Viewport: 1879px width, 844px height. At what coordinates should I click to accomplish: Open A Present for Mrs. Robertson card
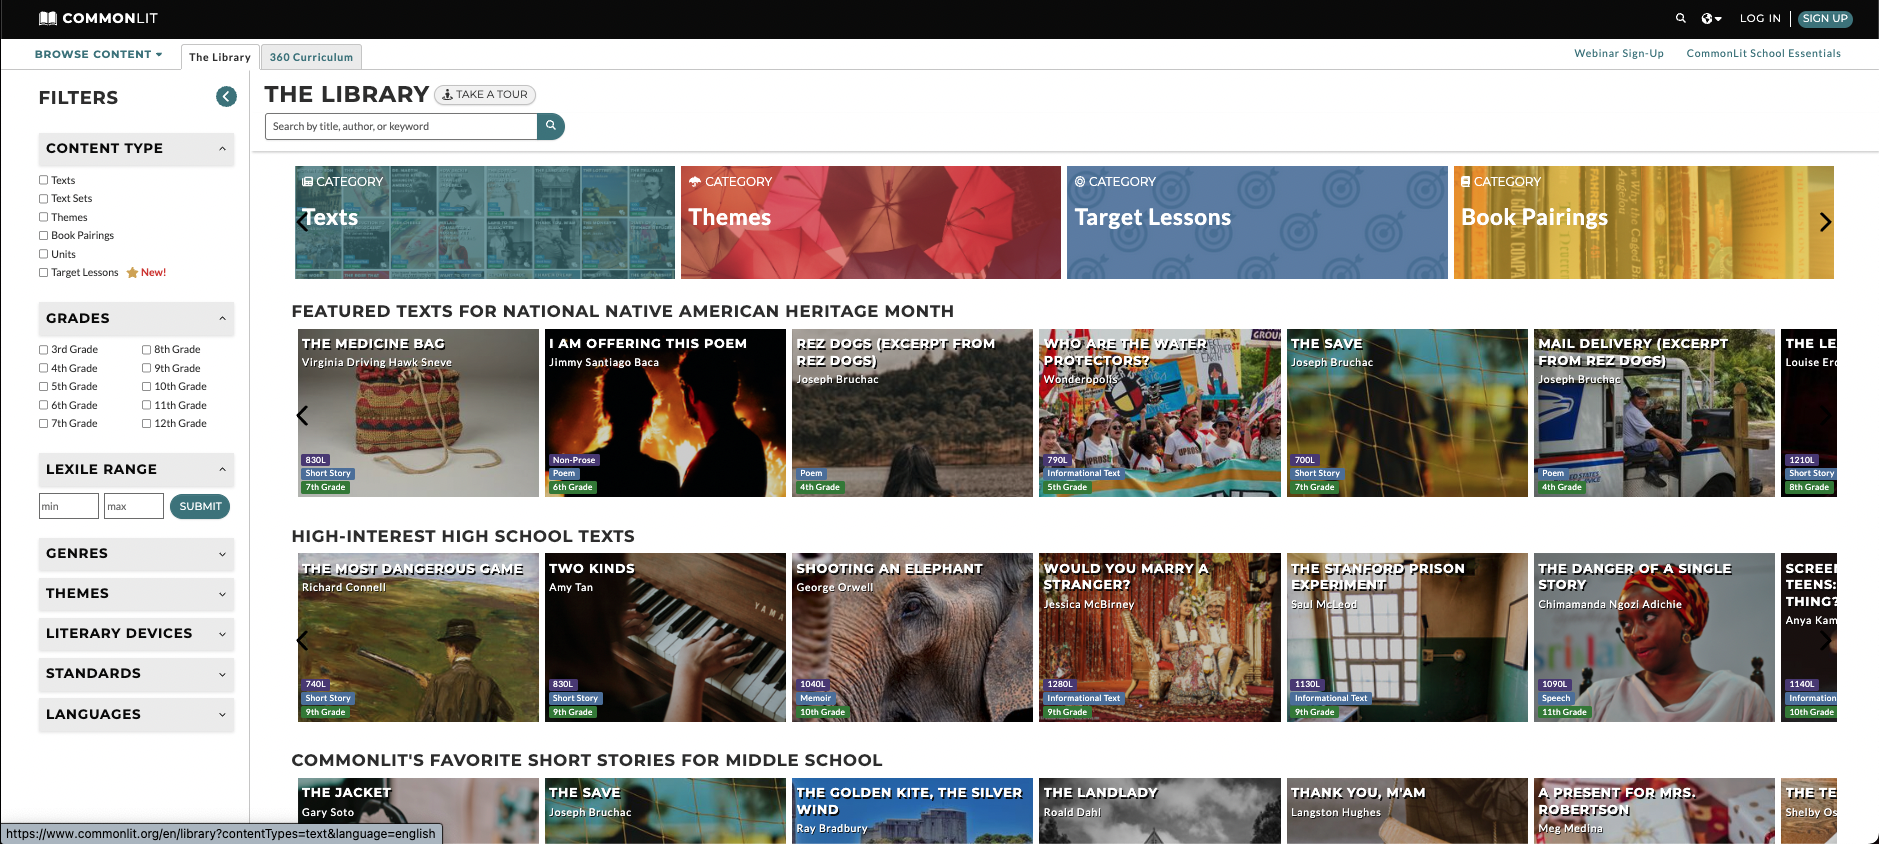1655,811
